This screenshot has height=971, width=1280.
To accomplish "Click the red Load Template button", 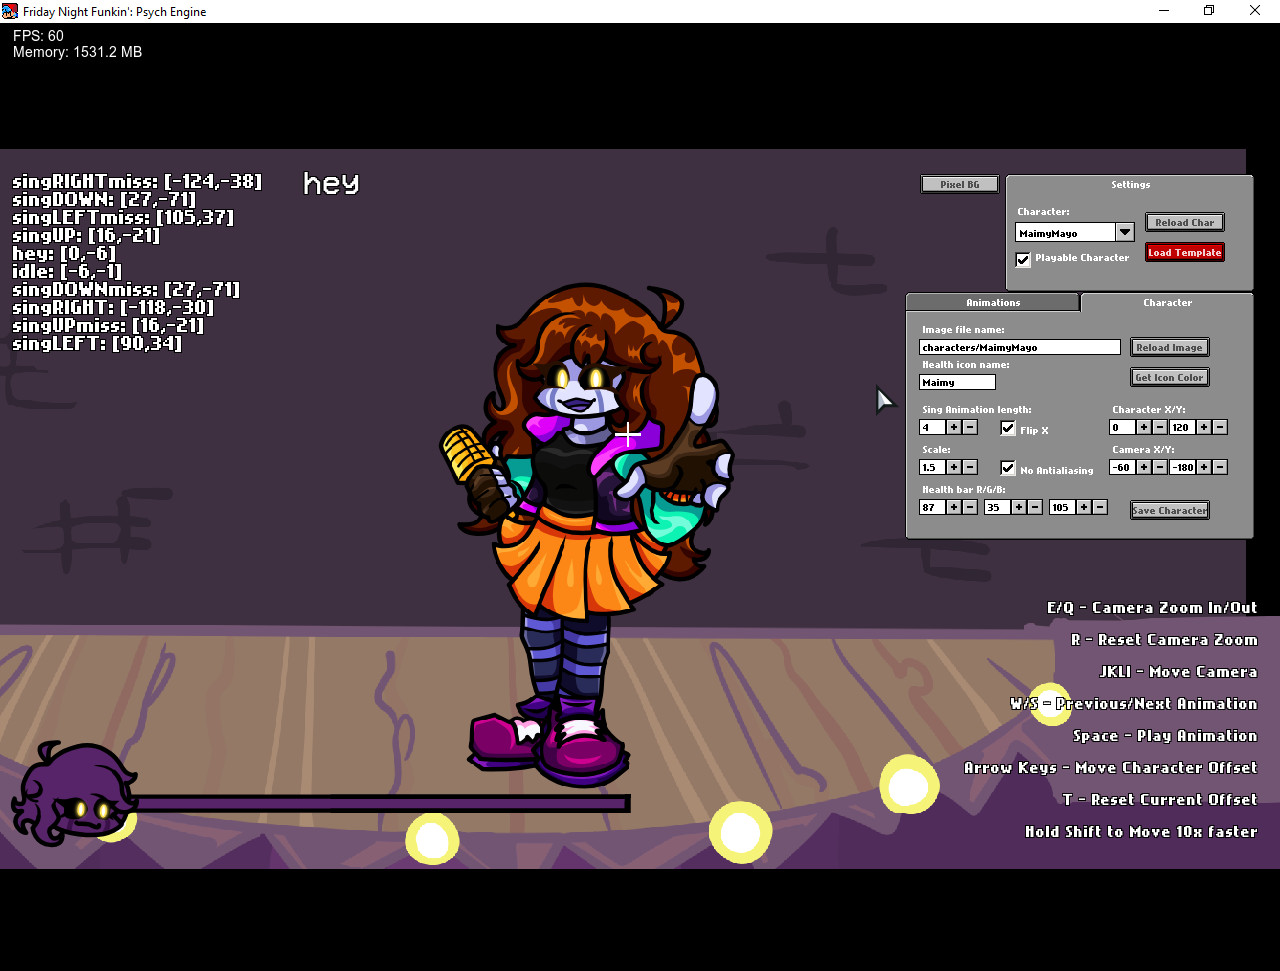I will 1185,252.
